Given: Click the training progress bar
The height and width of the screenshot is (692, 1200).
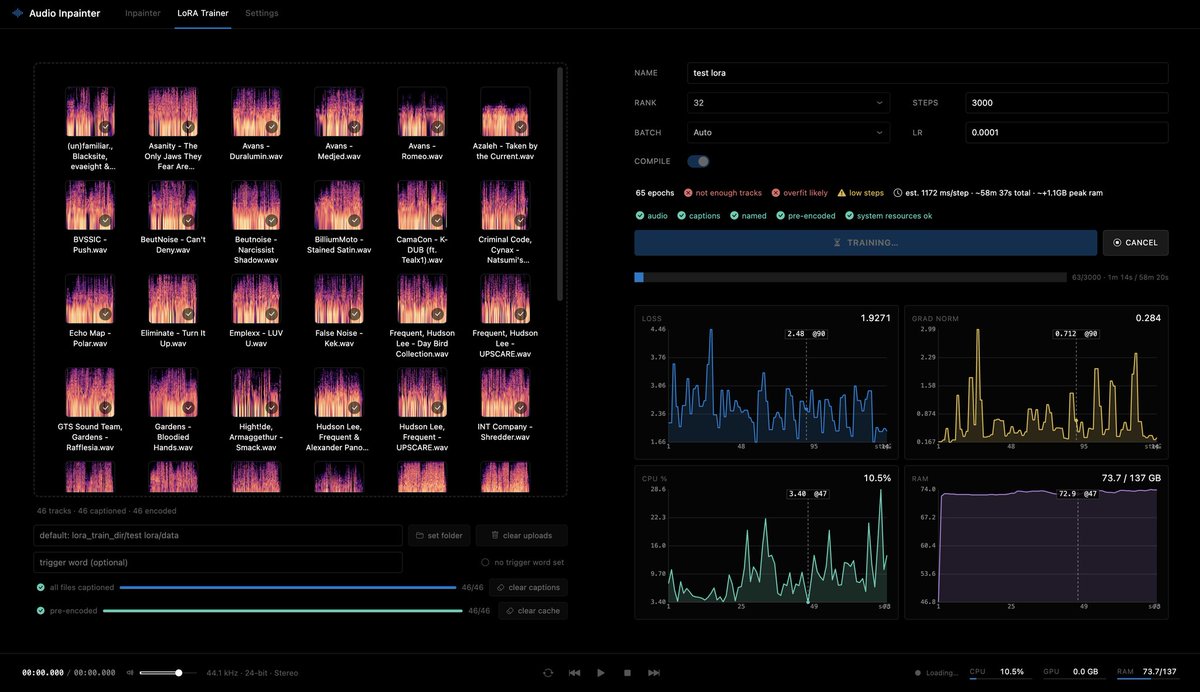Looking at the screenshot, I should click(850, 277).
